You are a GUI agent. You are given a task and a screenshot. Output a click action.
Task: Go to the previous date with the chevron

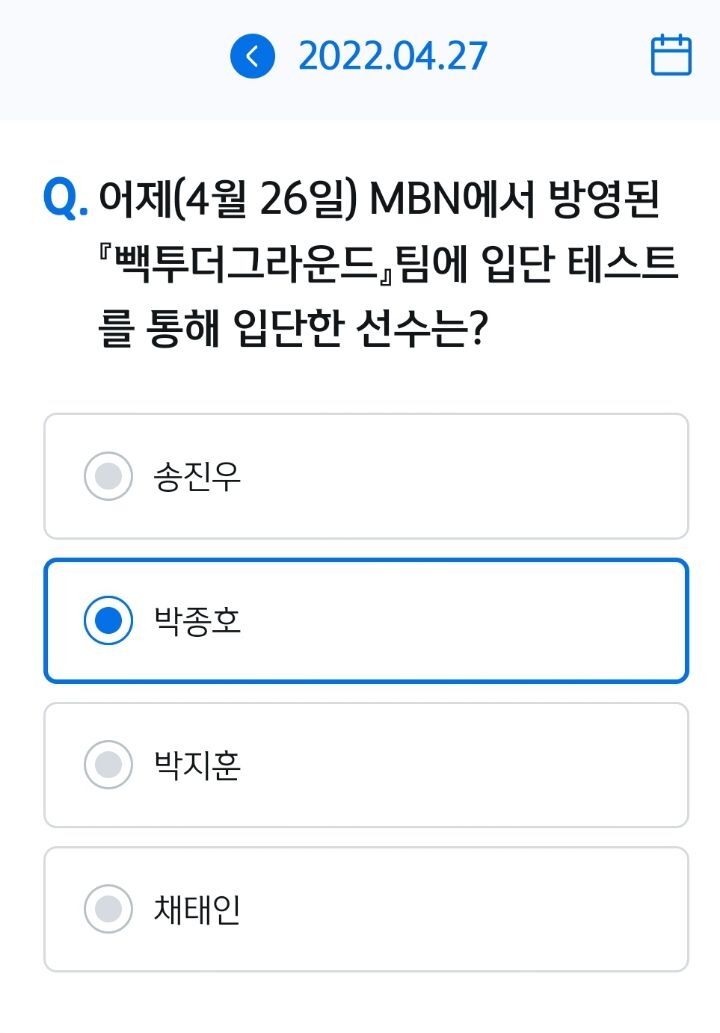tap(252, 56)
